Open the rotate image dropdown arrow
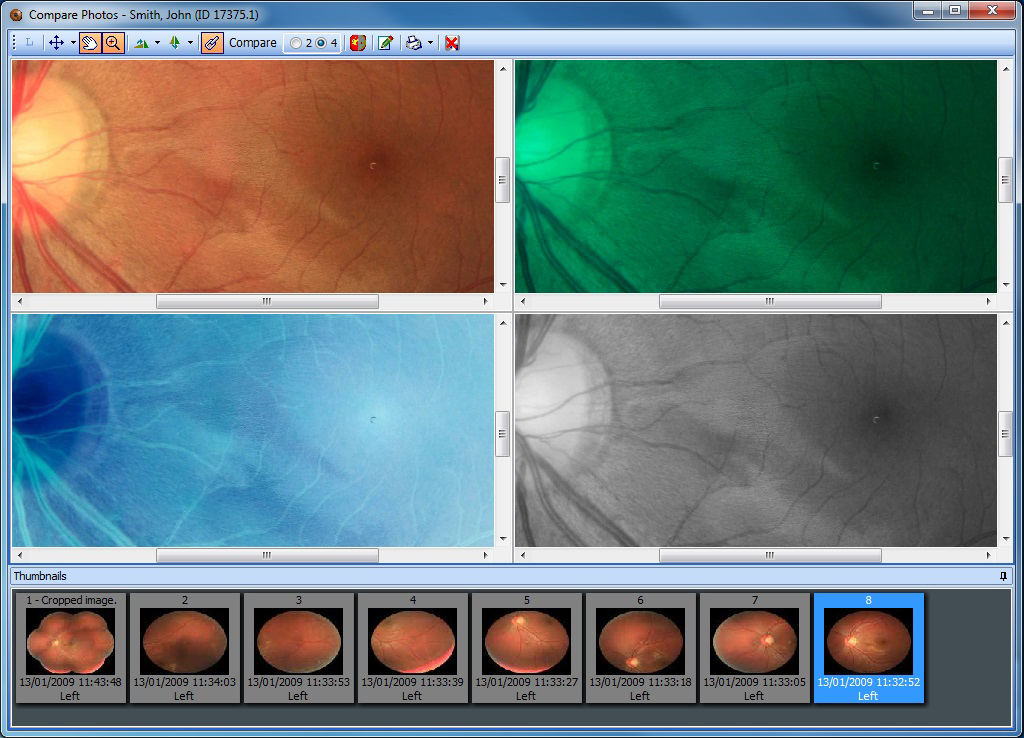 click(x=157, y=43)
